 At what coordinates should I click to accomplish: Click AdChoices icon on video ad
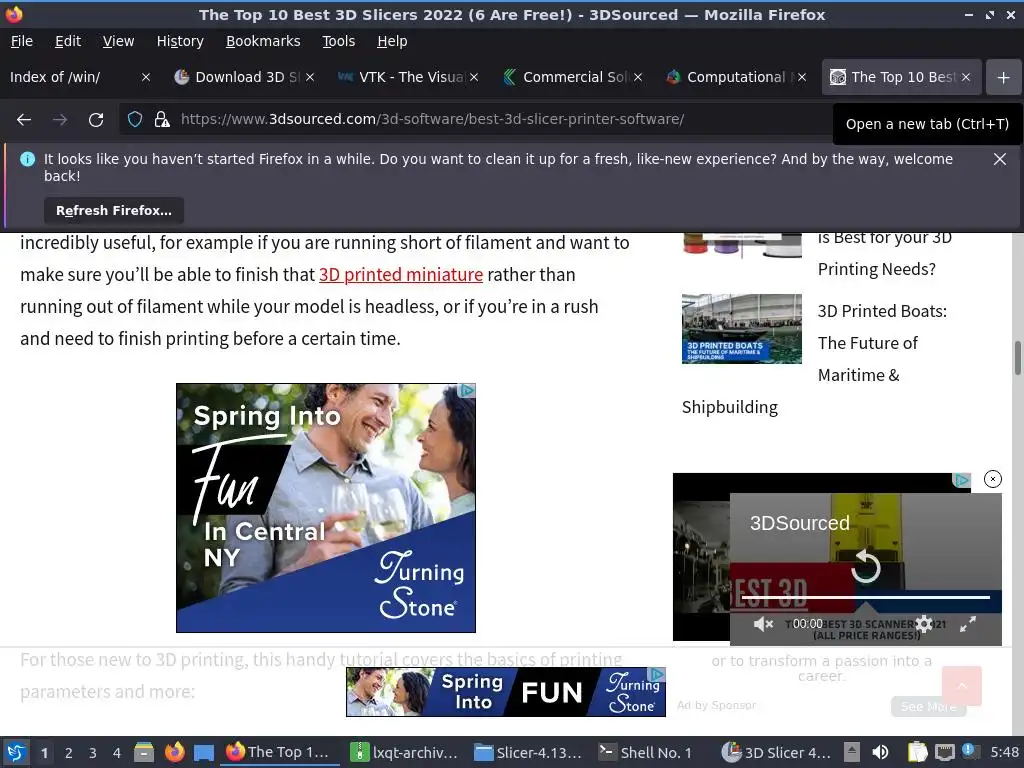[x=961, y=481]
